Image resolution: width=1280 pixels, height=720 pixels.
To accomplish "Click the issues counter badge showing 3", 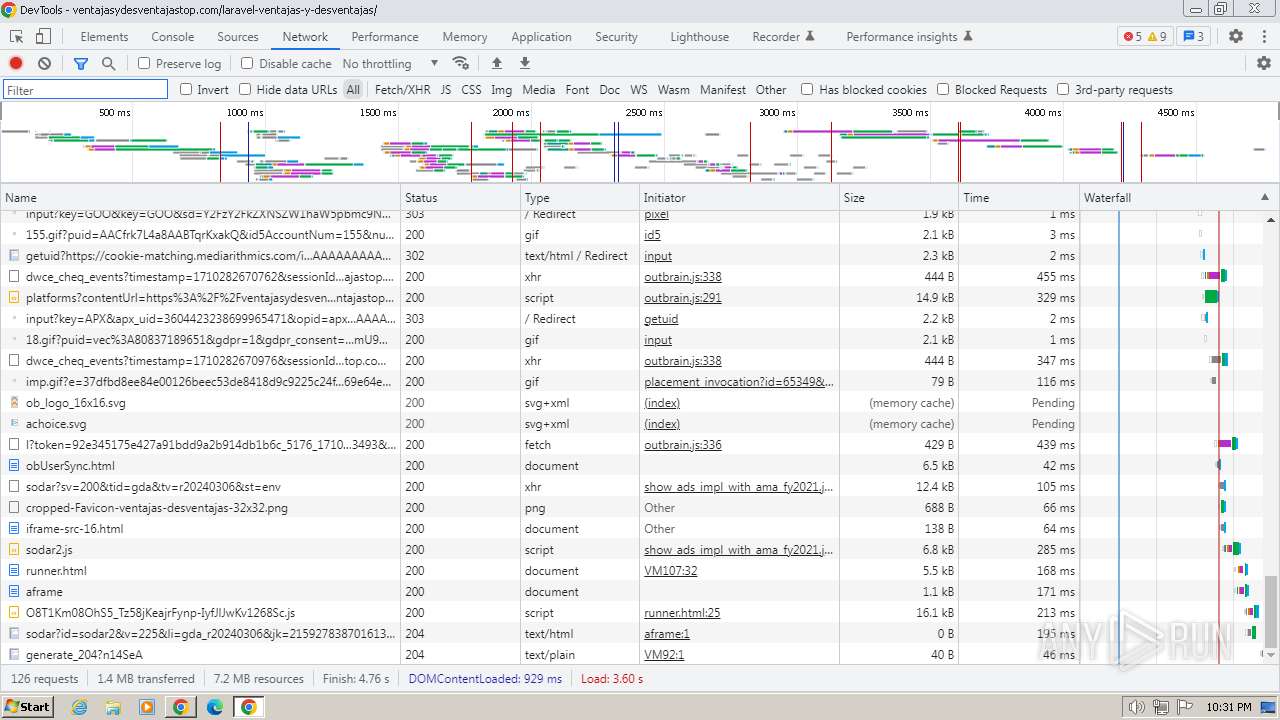I will point(1193,37).
